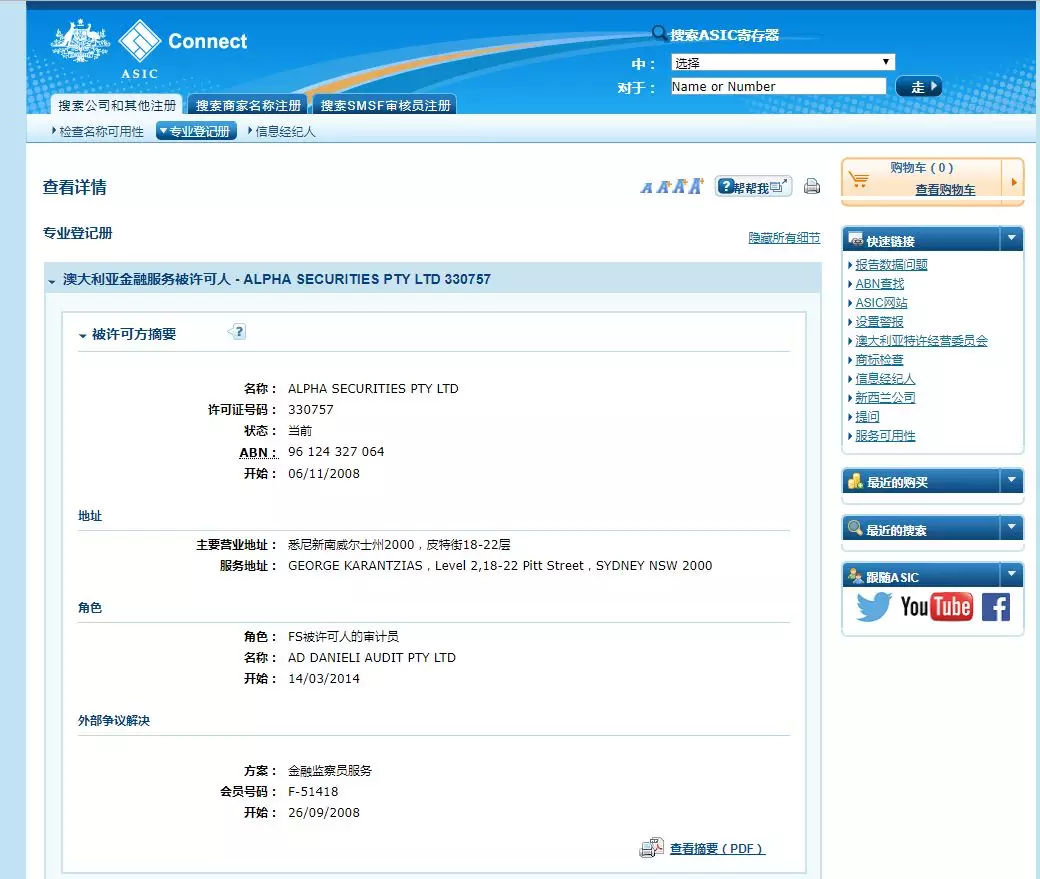Screen dimensions: 1040x879
Task: Collapse the 快速链接 panel
Action: (x=1012, y=239)
